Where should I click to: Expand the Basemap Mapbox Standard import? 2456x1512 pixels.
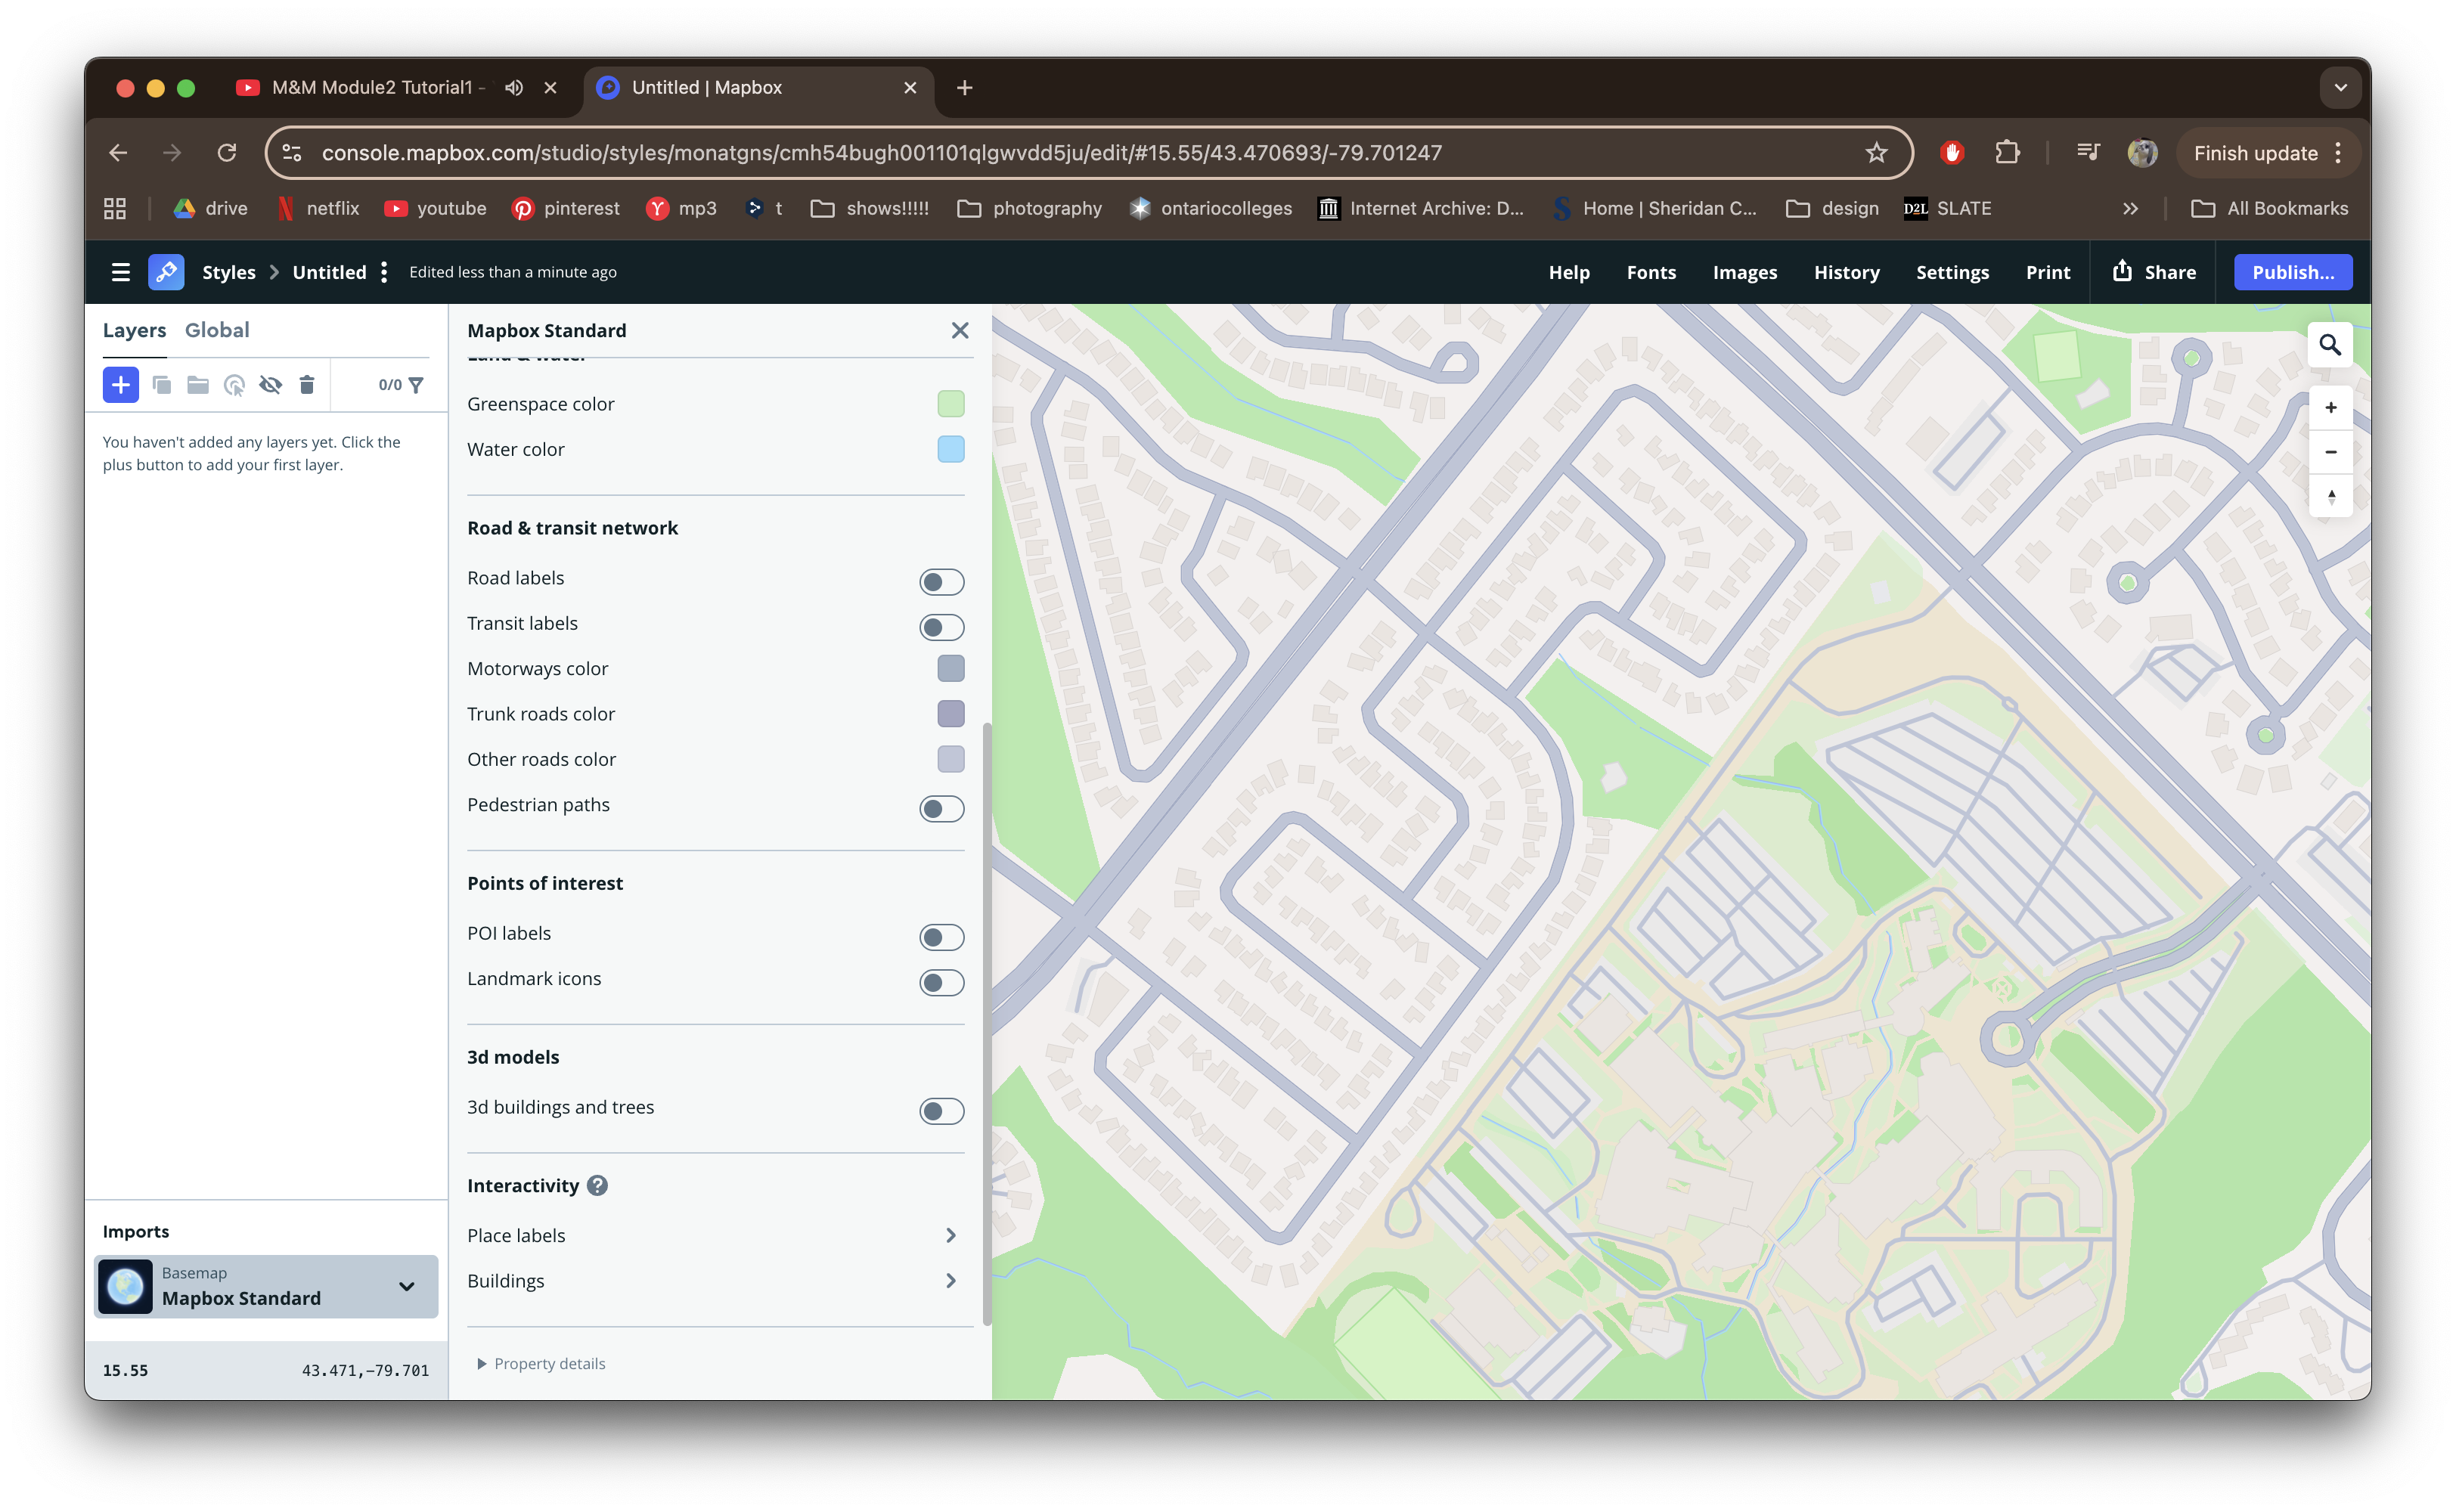[x=406, y=1286]
